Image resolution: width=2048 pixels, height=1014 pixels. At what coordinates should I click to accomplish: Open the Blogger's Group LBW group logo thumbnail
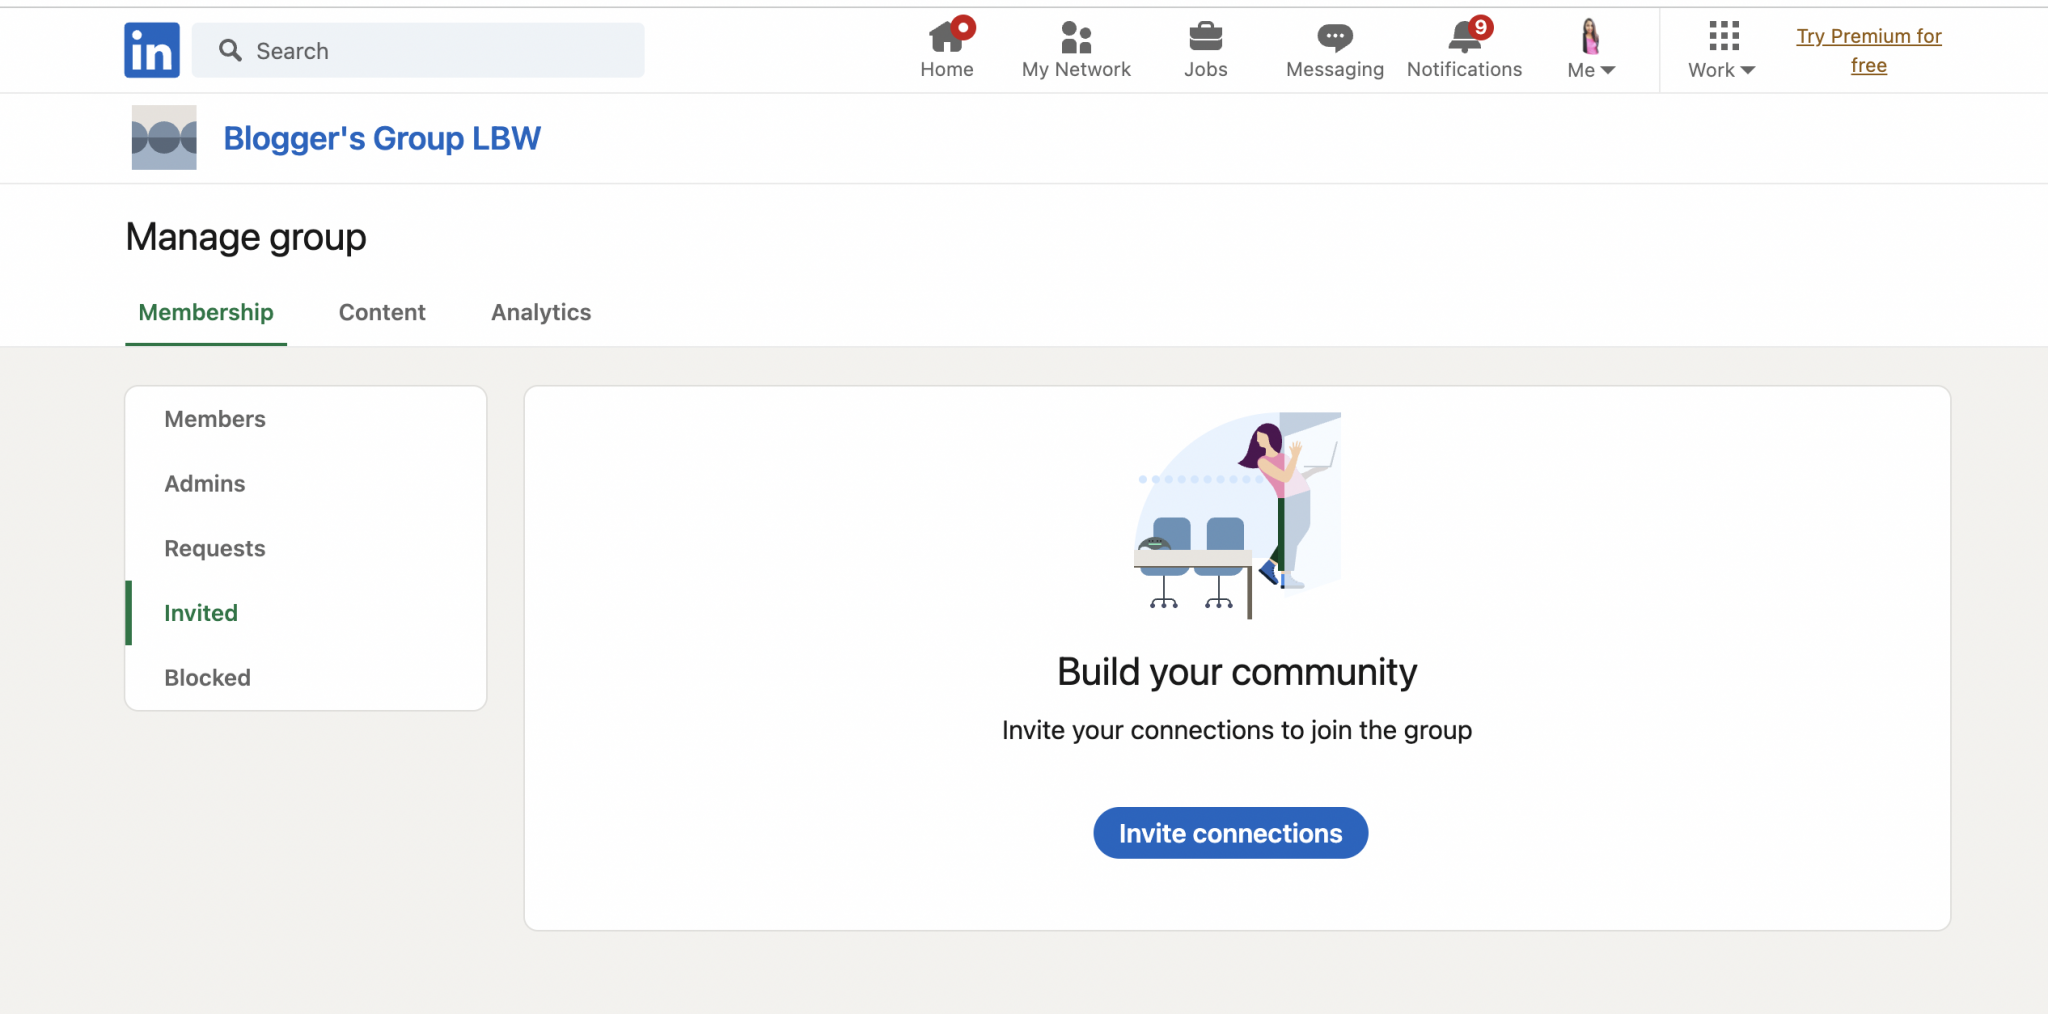163,137
